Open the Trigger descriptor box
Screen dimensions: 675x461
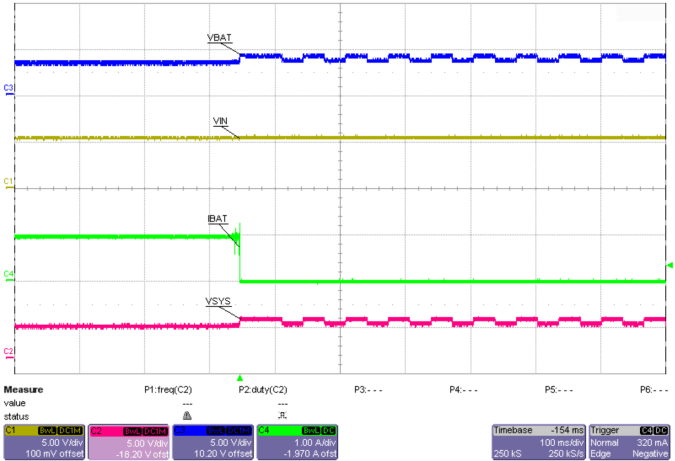(629, 442)
